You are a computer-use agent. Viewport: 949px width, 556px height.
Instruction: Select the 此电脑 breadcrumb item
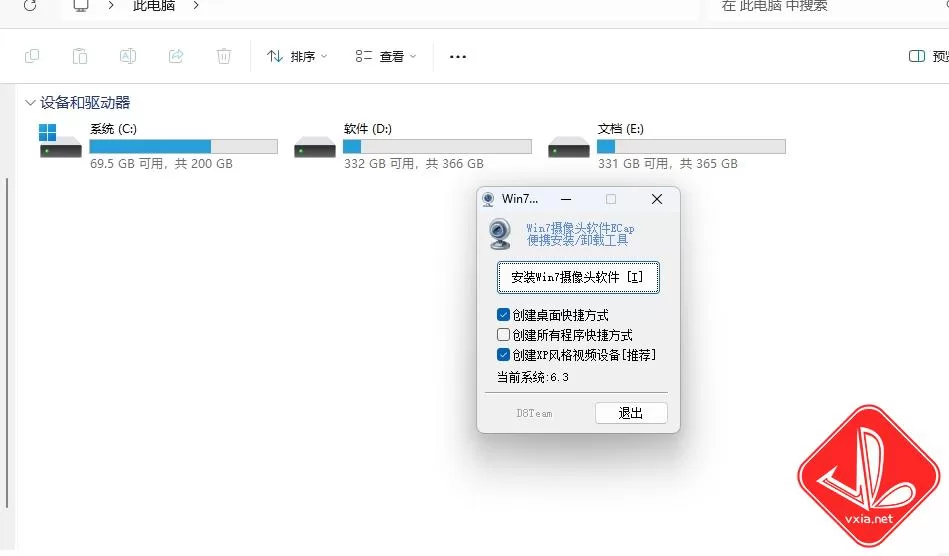click(154, 5)
